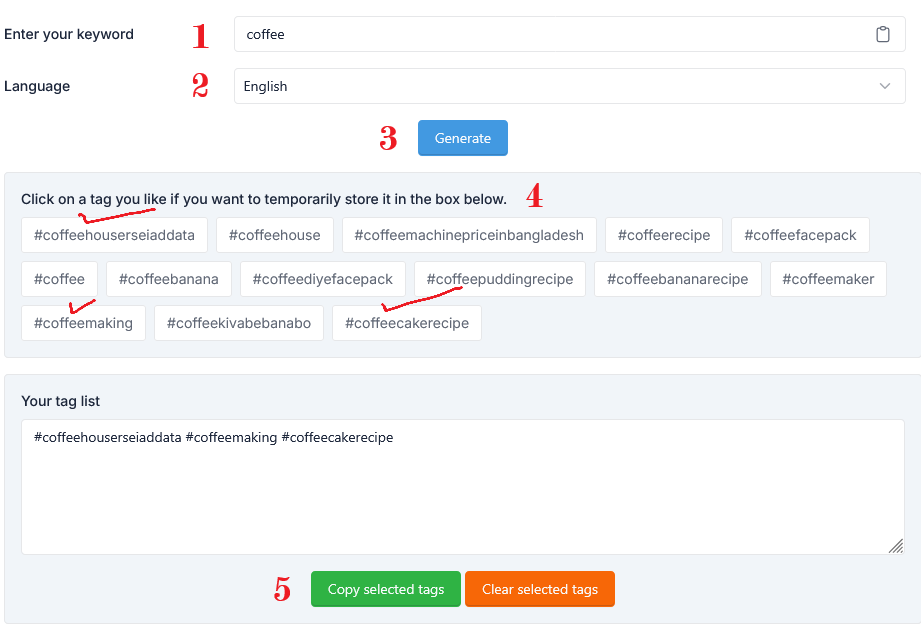
Task: Select the #coffeehouserseiaddata tag
Action: click(113, 235)
